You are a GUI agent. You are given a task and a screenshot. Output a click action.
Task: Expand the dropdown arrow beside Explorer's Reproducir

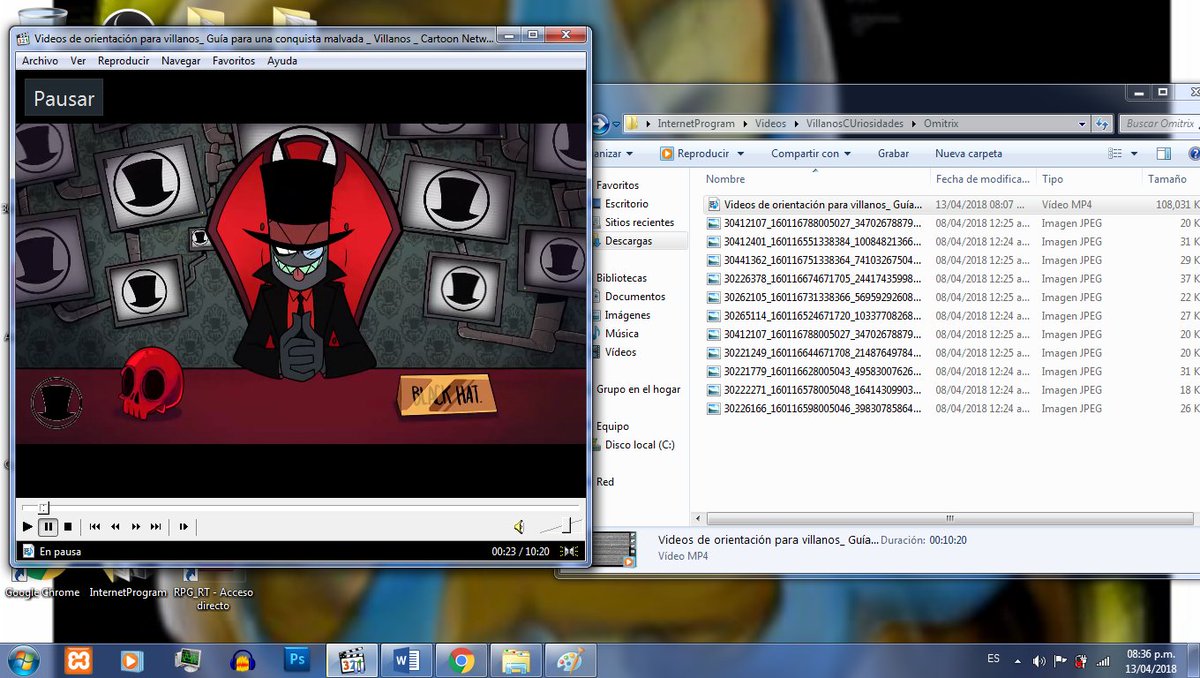point(741,154)
